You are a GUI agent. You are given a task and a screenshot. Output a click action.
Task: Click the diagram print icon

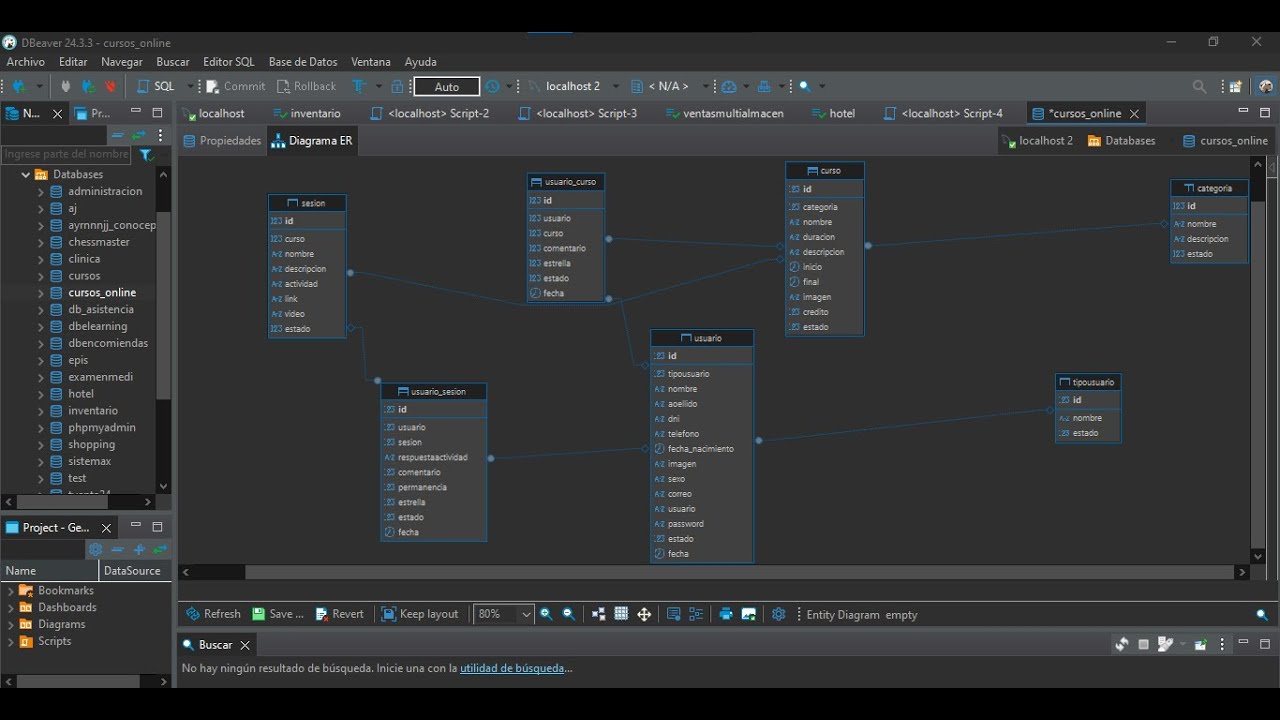point(726,614)
